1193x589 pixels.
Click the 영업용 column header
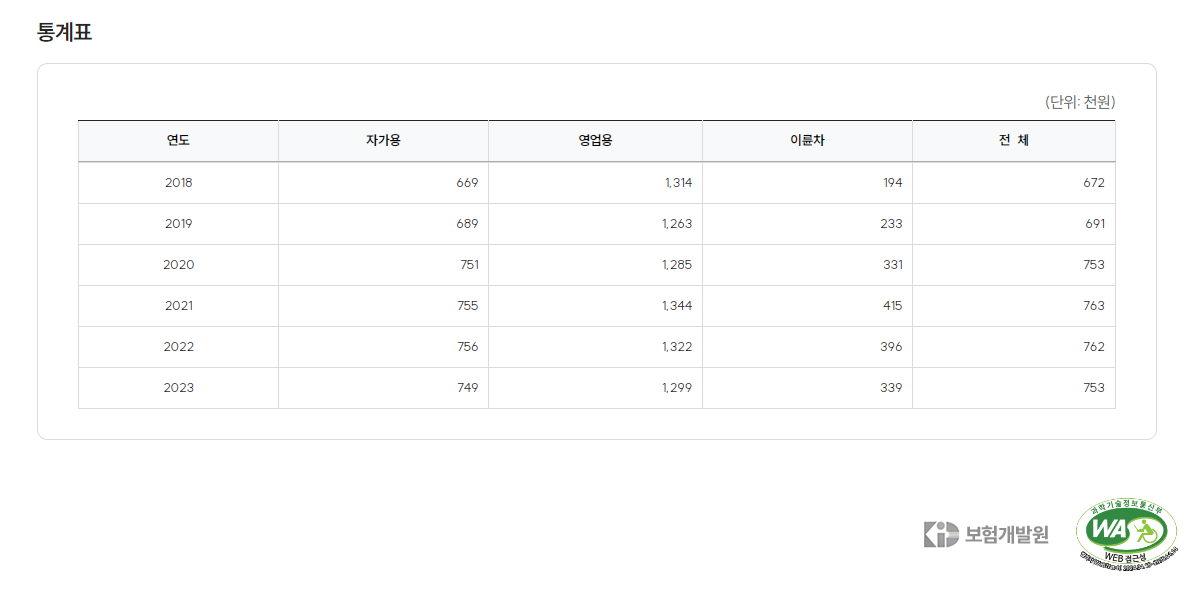click(595, 141)
